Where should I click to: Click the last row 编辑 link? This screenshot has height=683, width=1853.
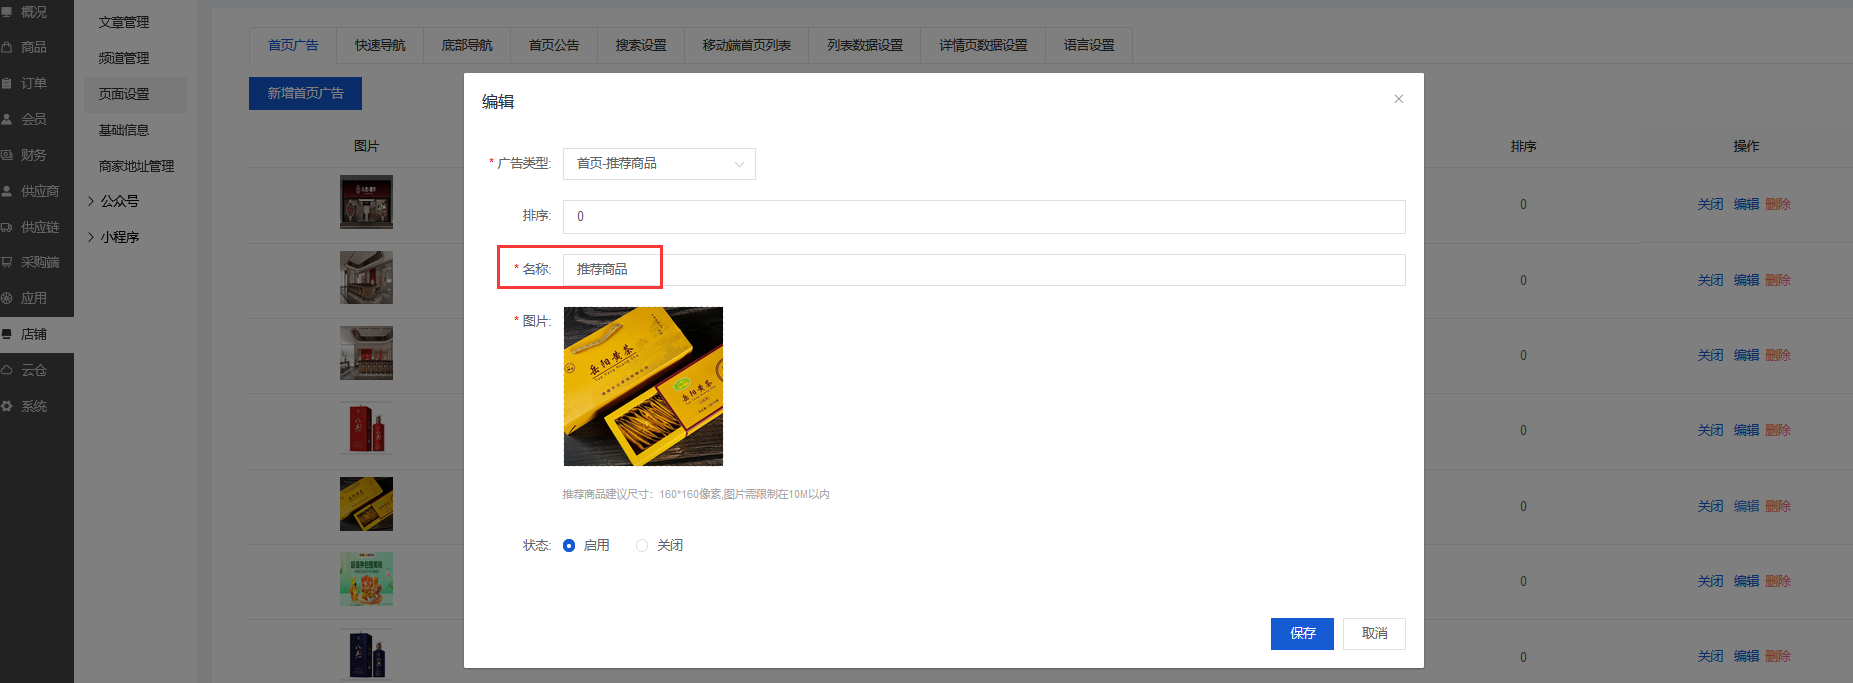point(1746,656)
